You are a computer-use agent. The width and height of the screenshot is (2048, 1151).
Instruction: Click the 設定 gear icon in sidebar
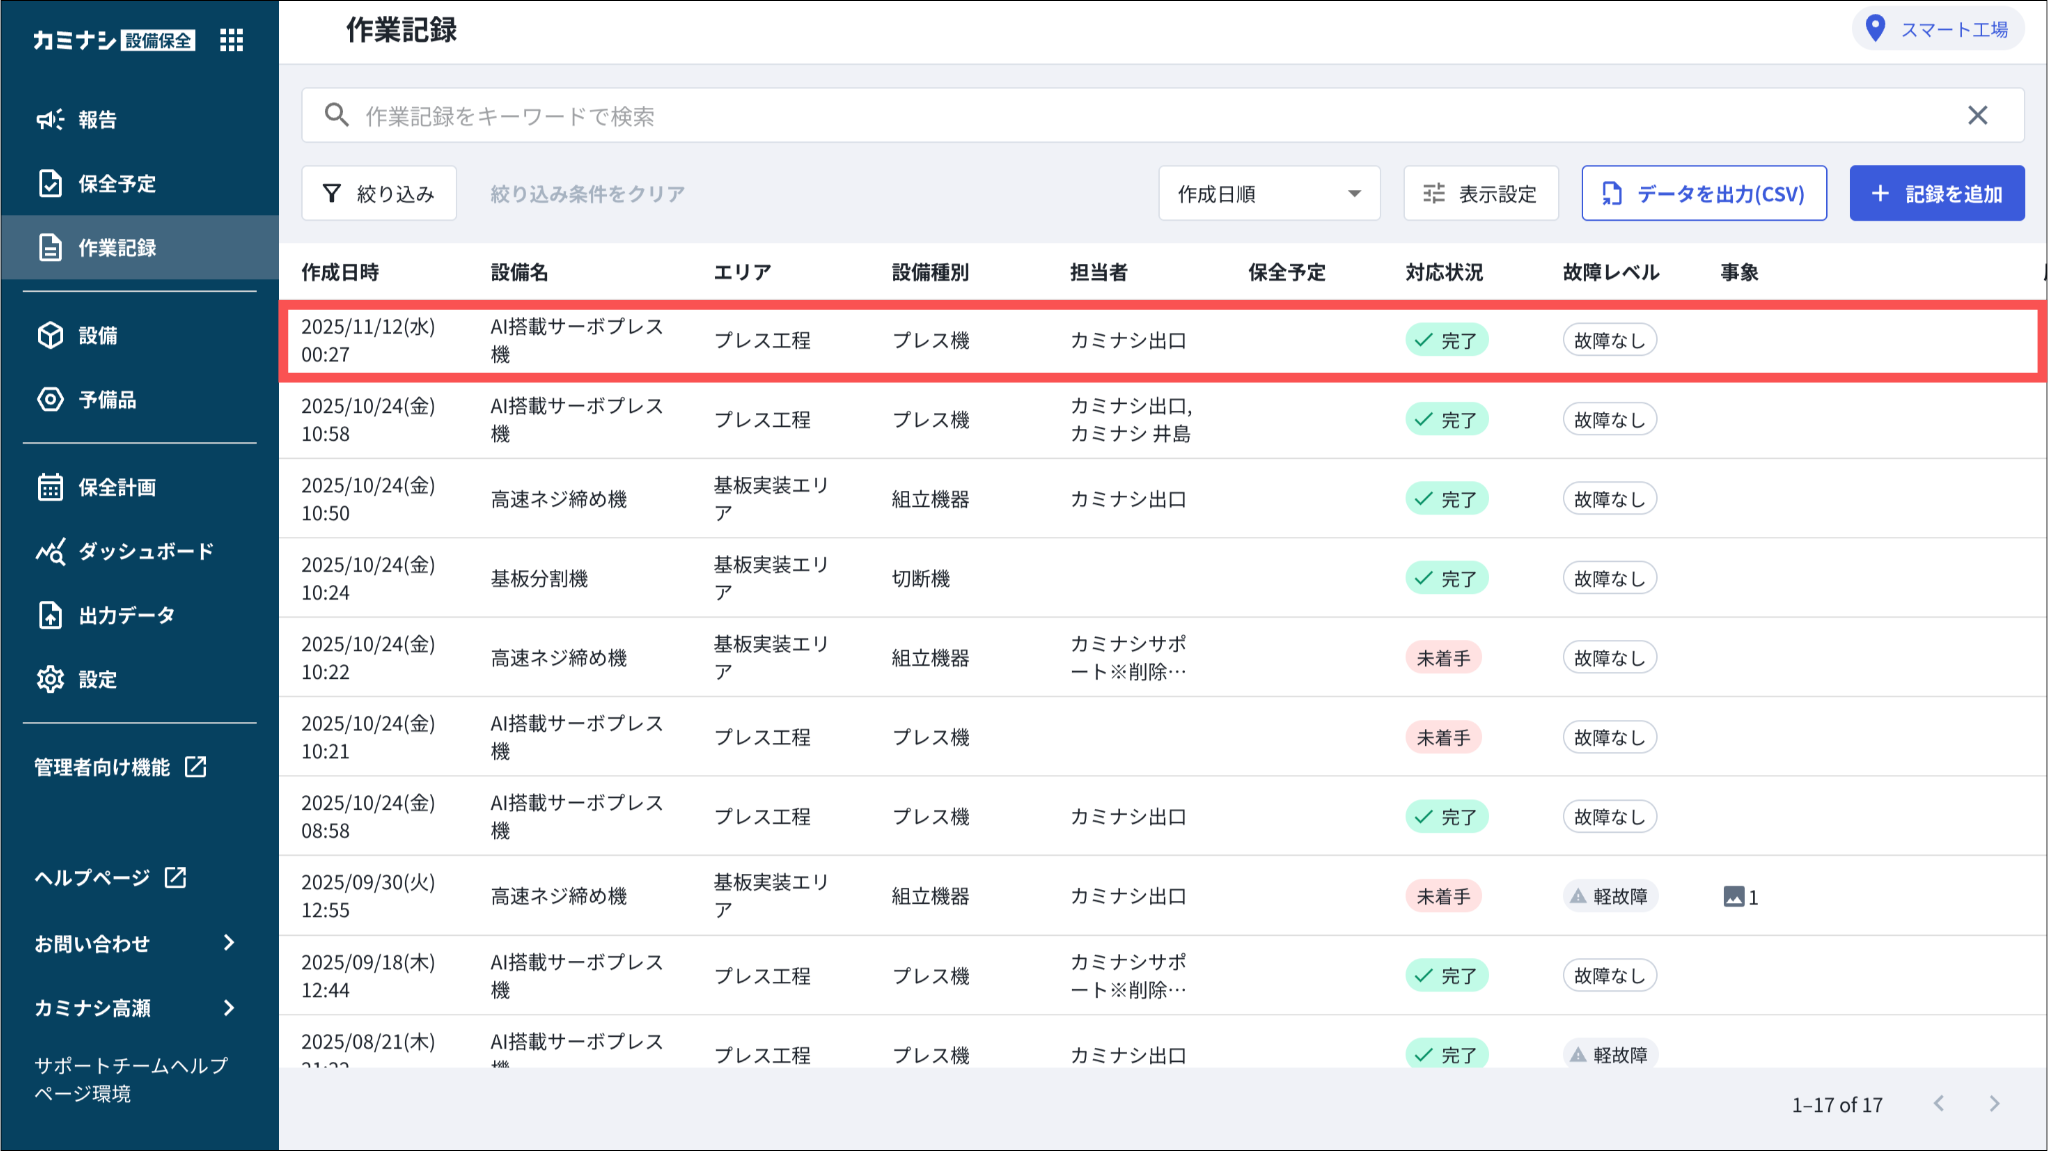click(50, 680)
